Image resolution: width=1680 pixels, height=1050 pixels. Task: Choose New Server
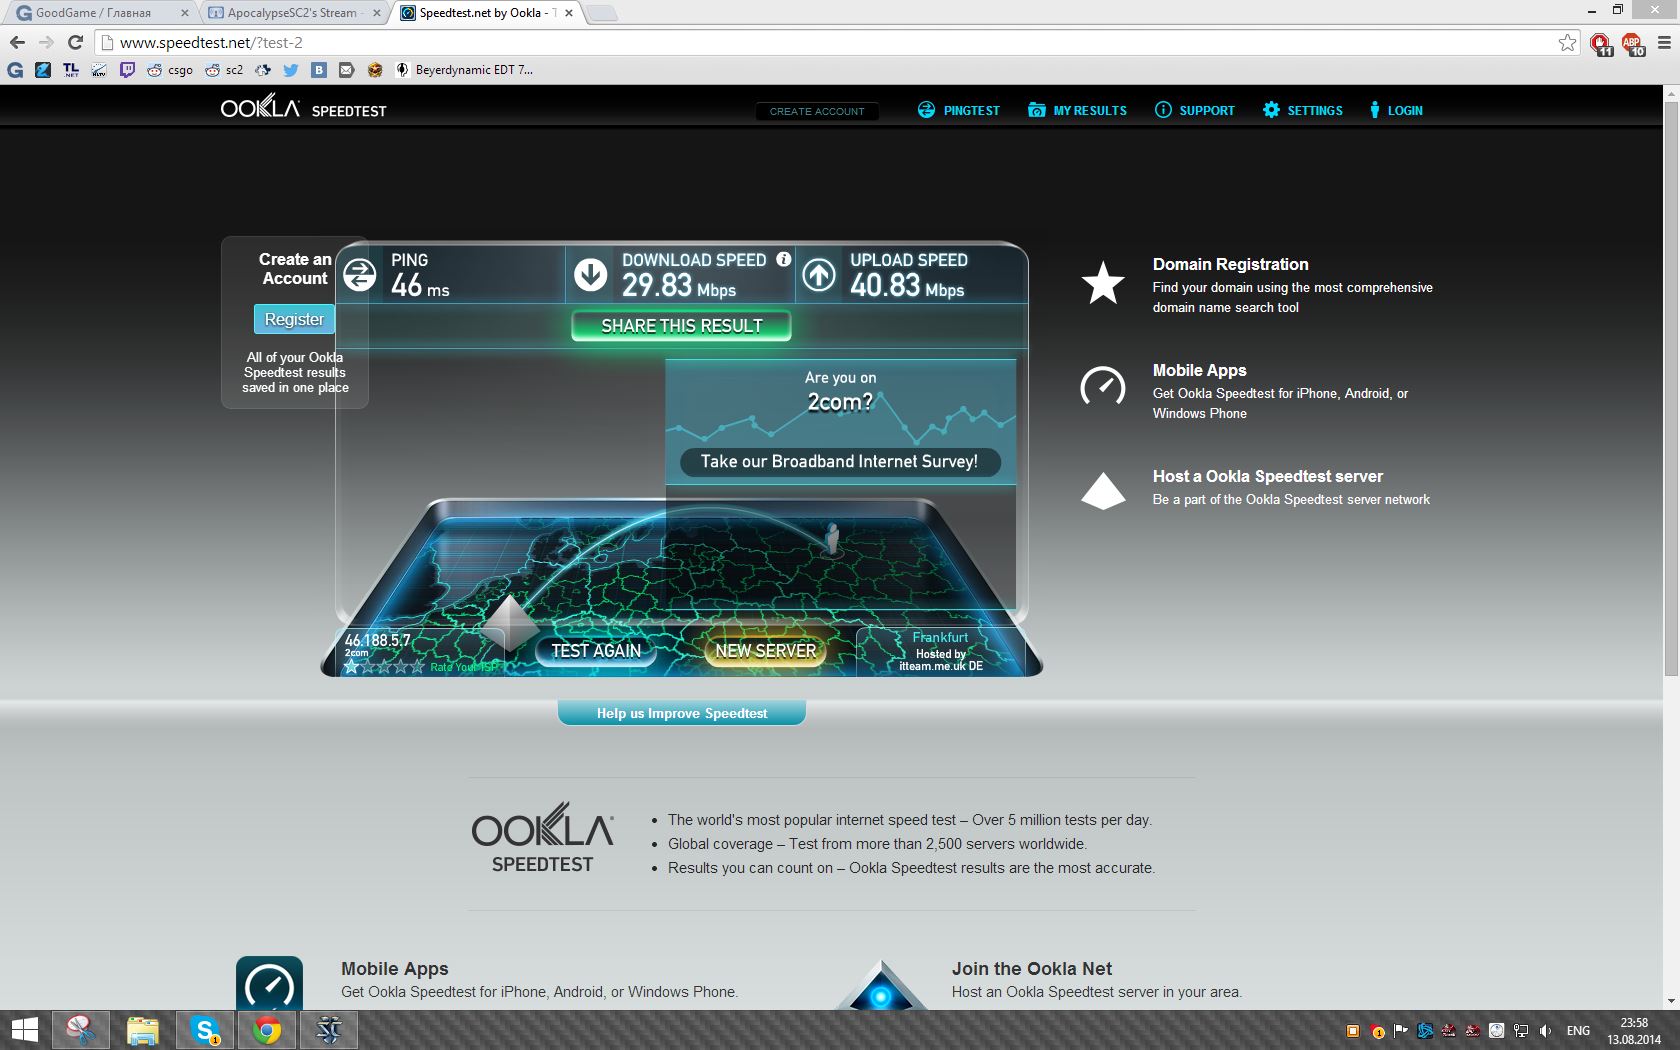coord(766,651)
